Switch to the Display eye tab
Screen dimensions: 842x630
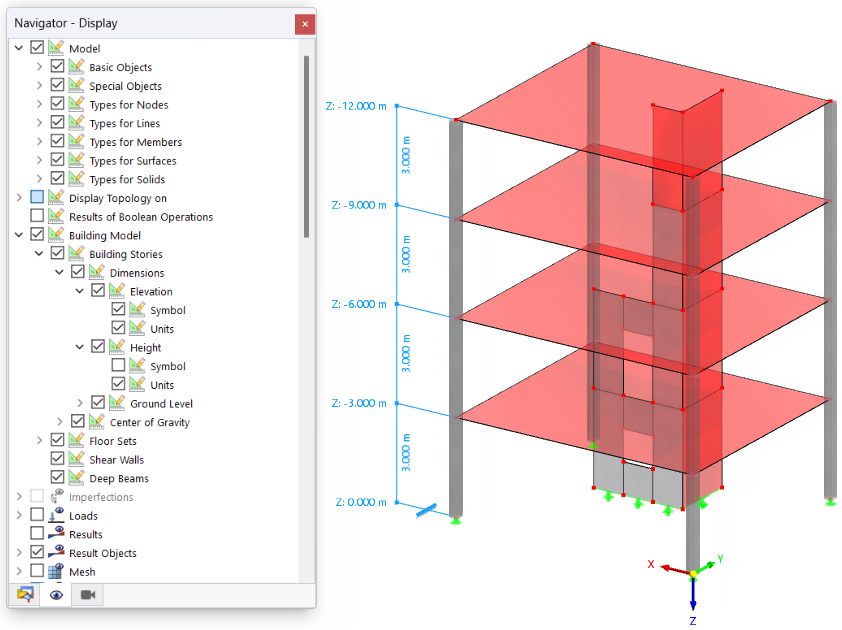[x=56, y=595]
